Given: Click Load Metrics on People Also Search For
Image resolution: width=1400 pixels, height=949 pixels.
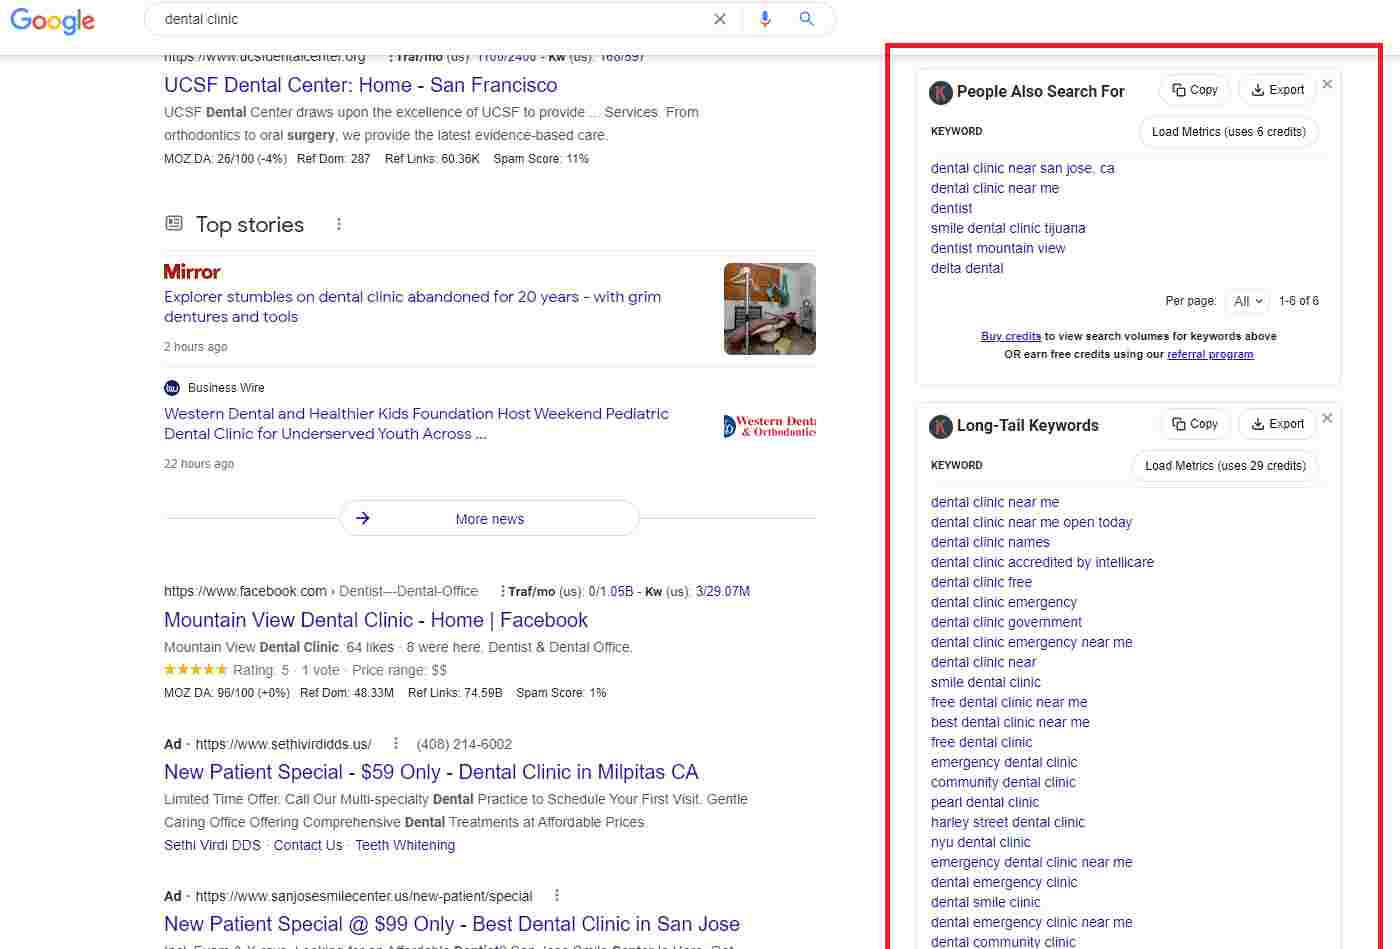Looking at the screenshot, I should coord(1228,131).
